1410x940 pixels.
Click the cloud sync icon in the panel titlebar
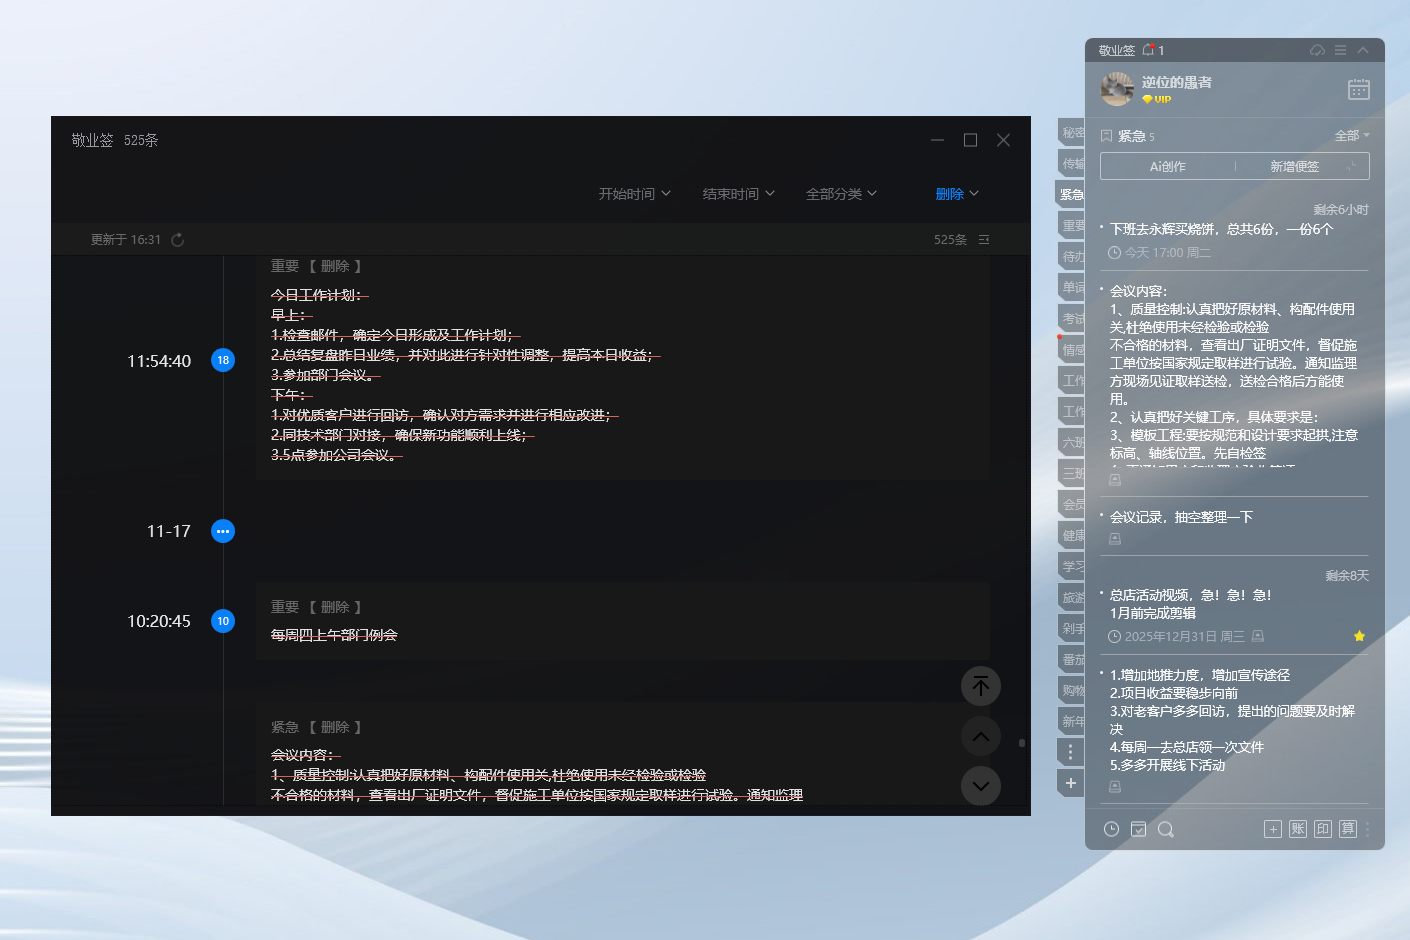point(1316,50)
